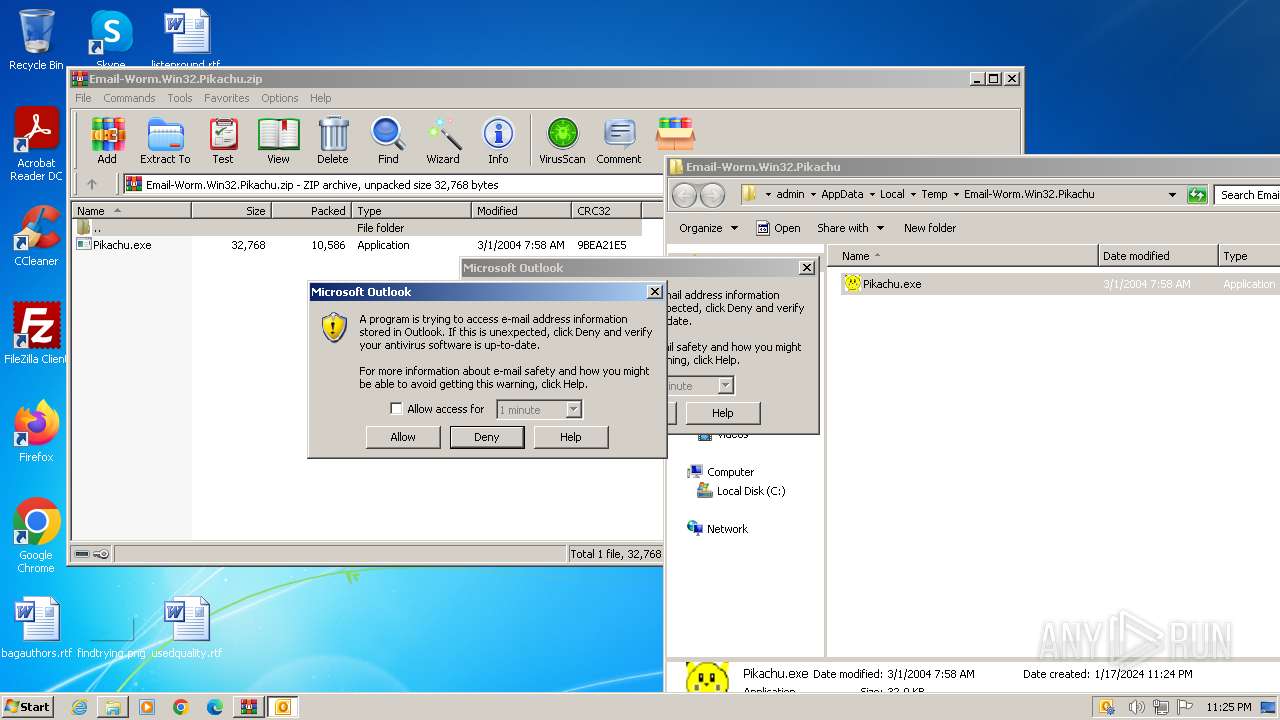Click Help in the background Outlook dialog
This screenshot has width=1280, height=720.
(x=723, y=413)
